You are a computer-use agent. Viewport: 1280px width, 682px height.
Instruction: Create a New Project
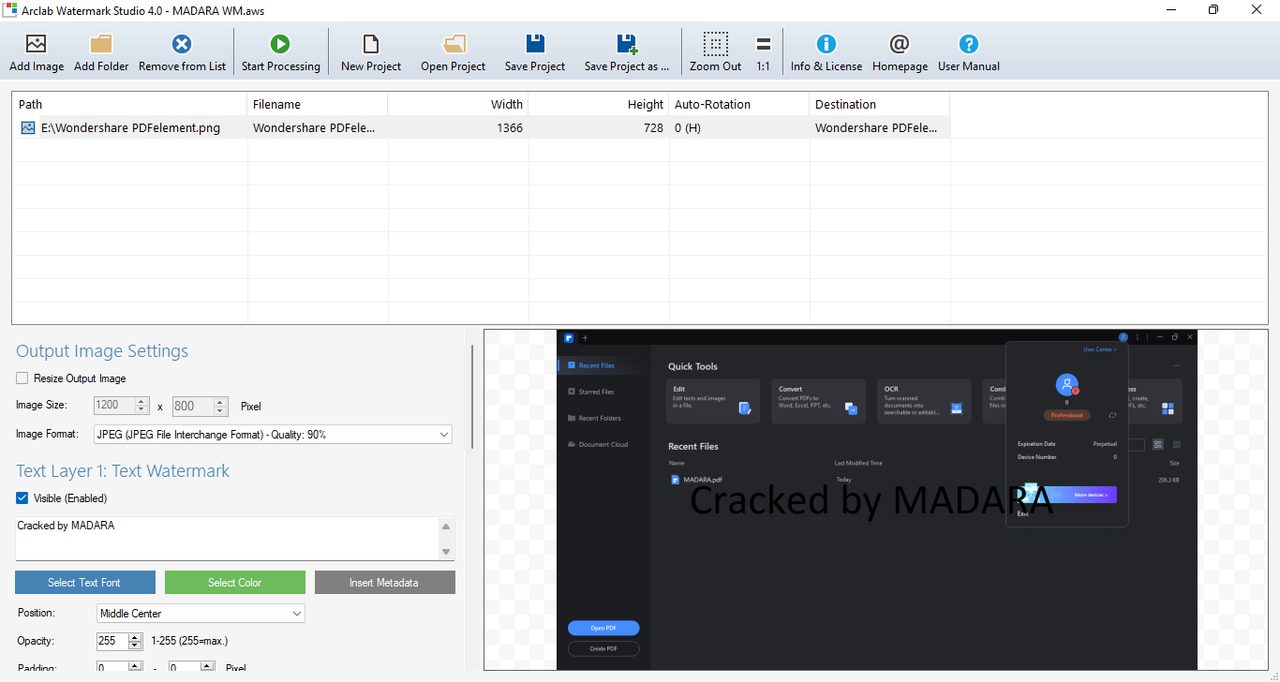pos(371,52)
